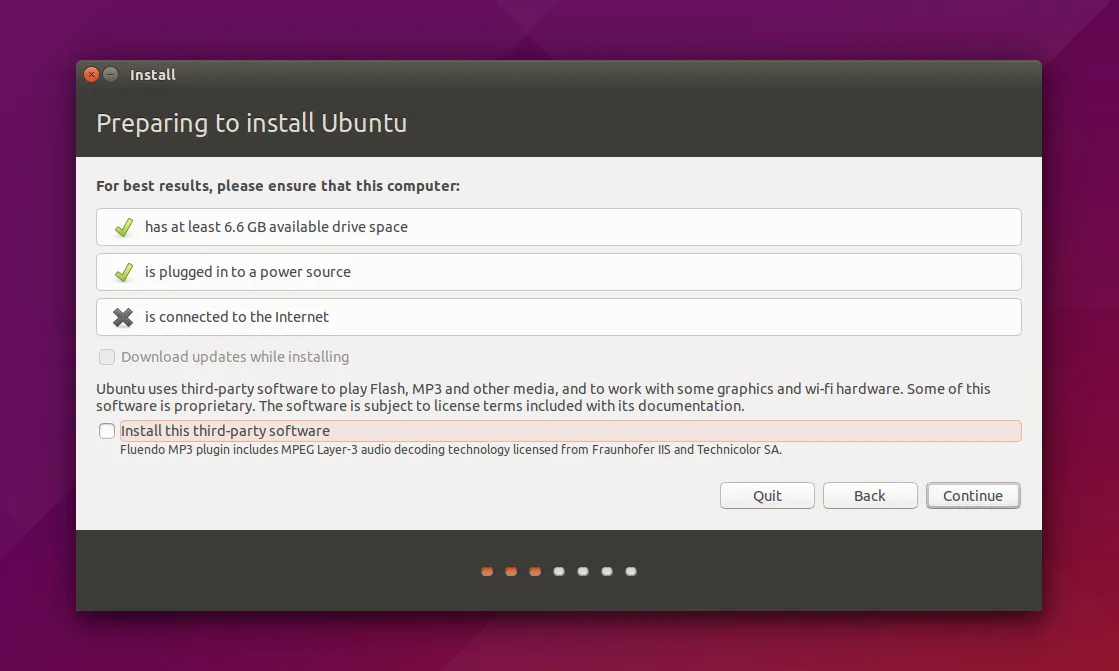Click the Fluendo MP3 plugin license text
The width and height of the screenshot is (1119, 671).
[x=451, y=450]
